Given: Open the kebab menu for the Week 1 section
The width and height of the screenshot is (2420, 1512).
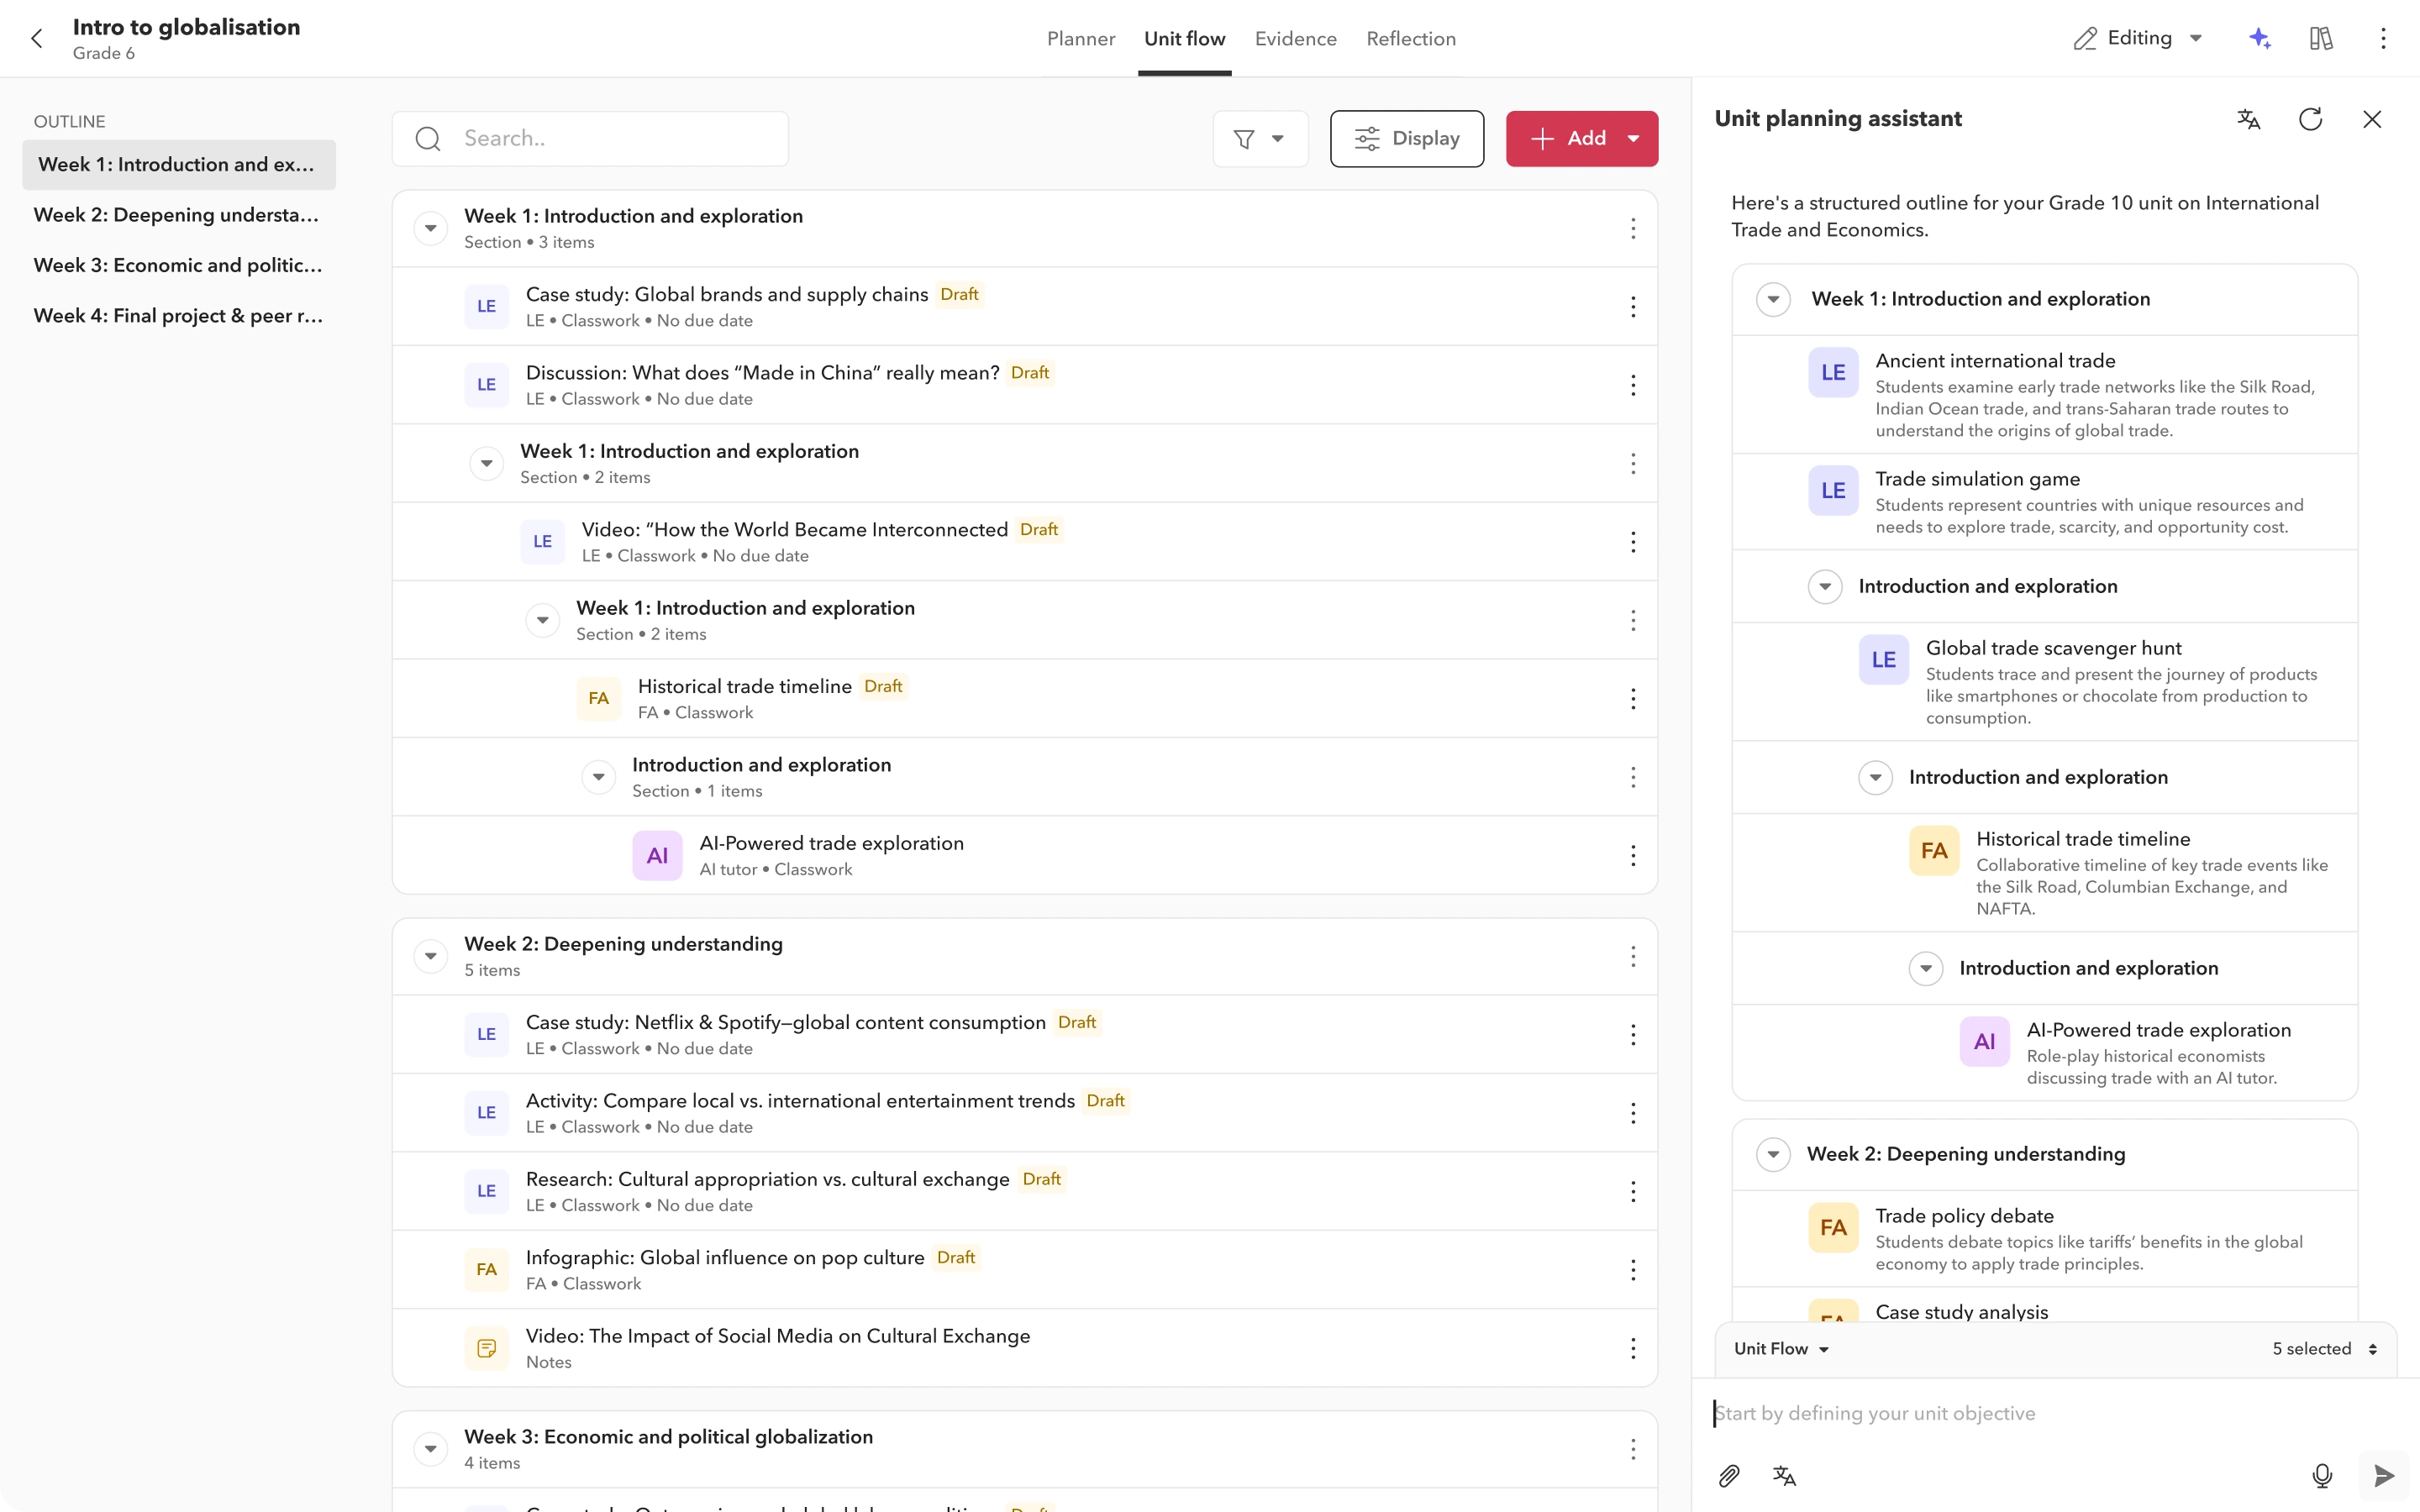Looking at the screenshot, I should (1632, 229).
